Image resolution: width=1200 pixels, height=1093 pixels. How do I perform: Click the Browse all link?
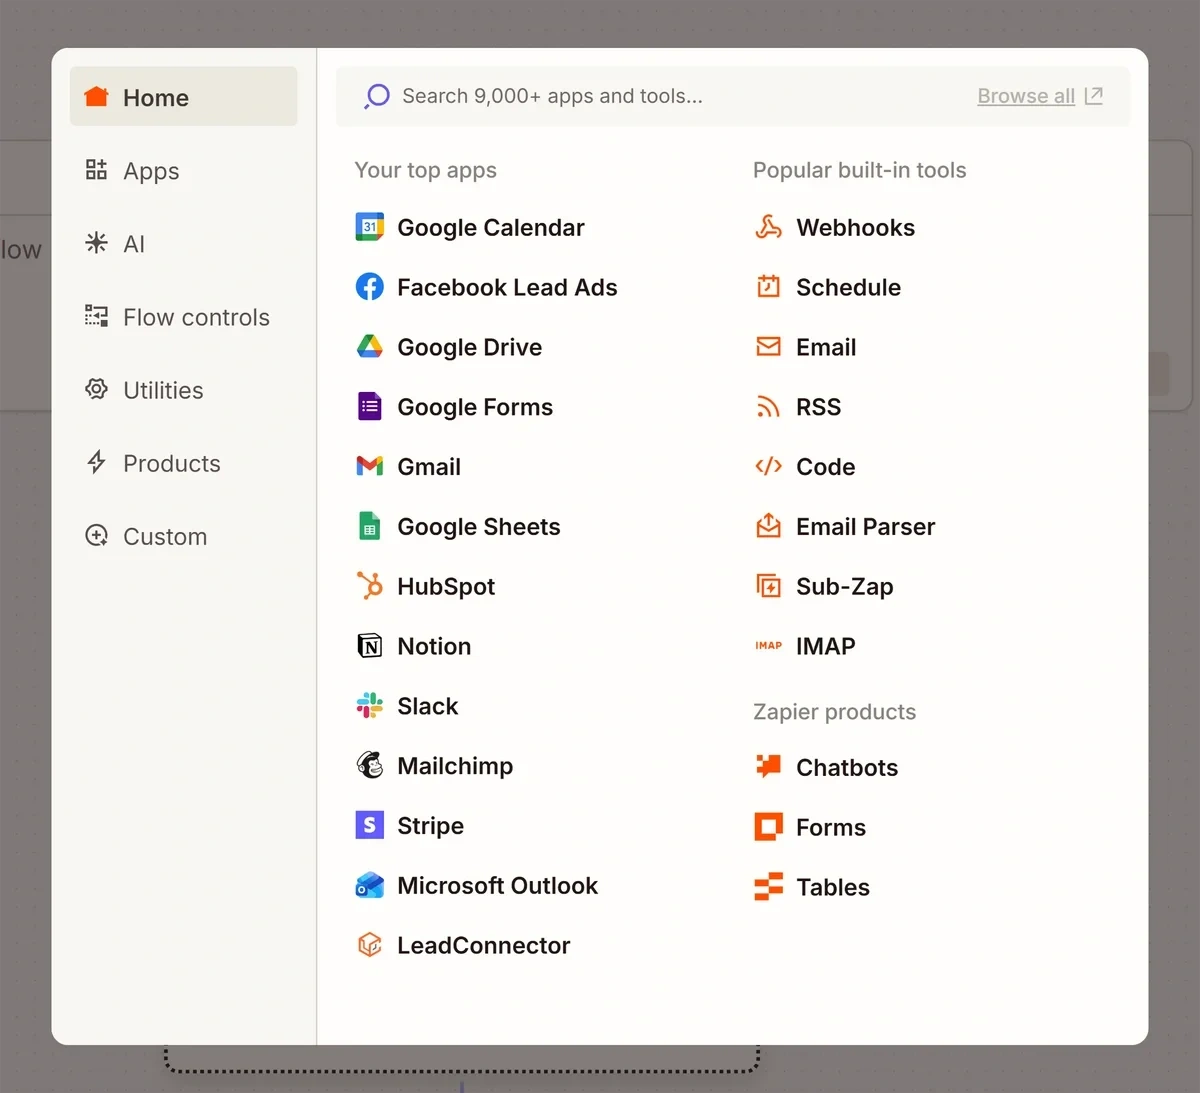point(1026,96)
